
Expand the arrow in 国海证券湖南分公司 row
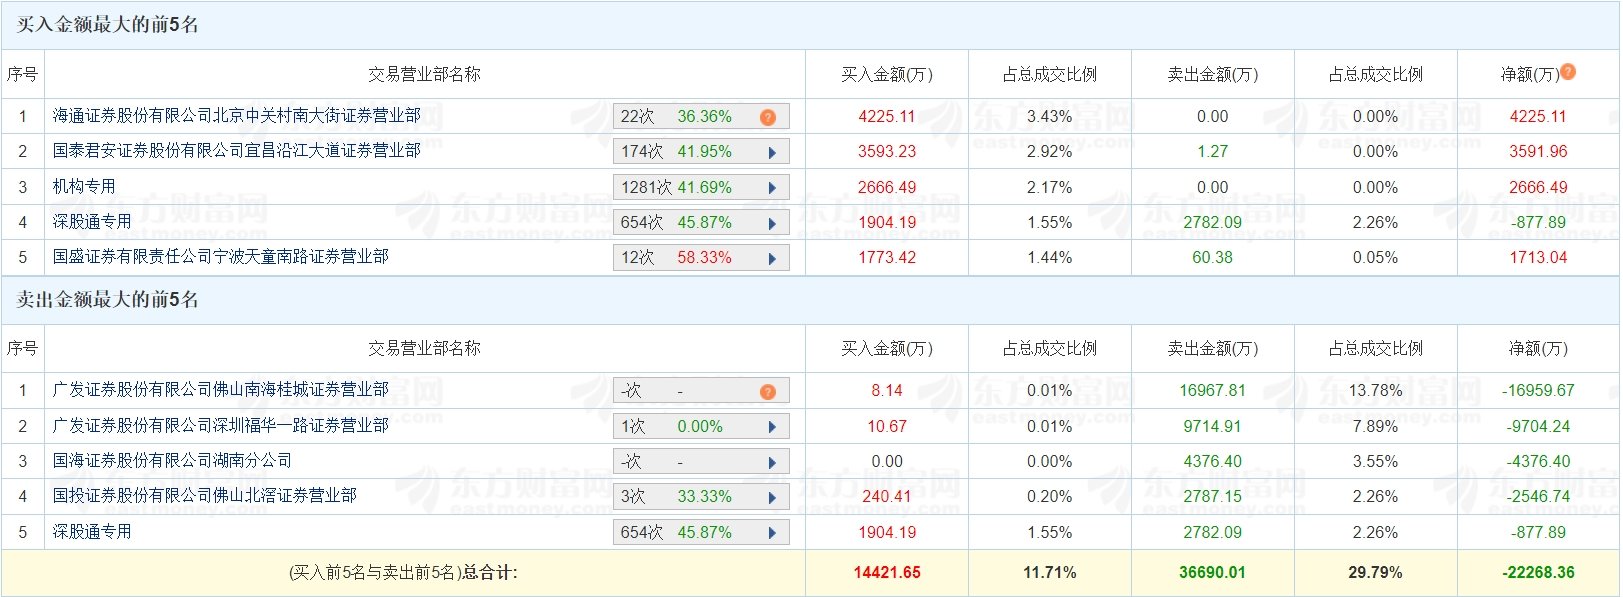coord(772,462)
